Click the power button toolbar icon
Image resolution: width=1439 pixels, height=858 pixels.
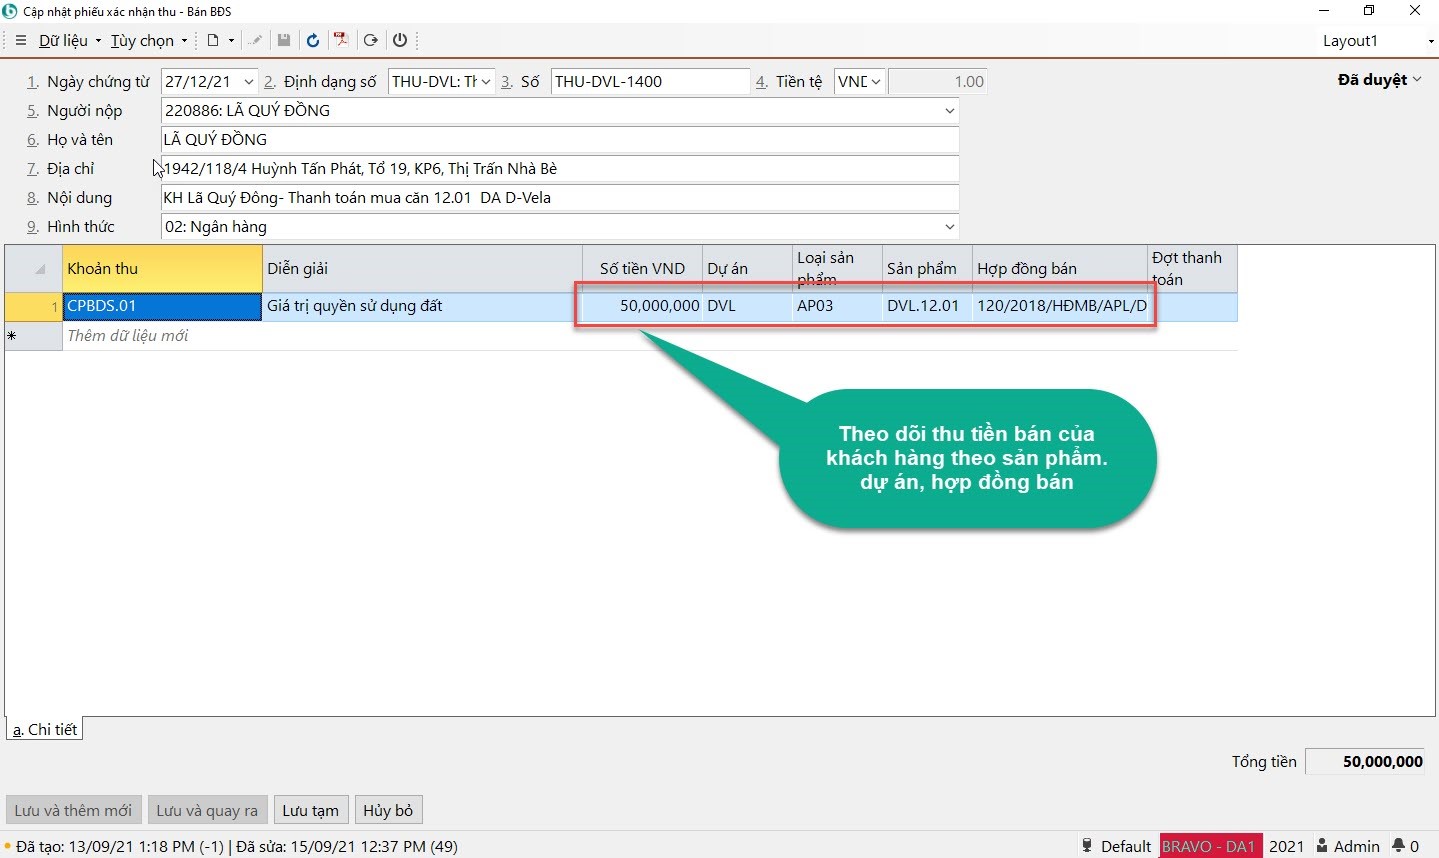pos(400,40)
